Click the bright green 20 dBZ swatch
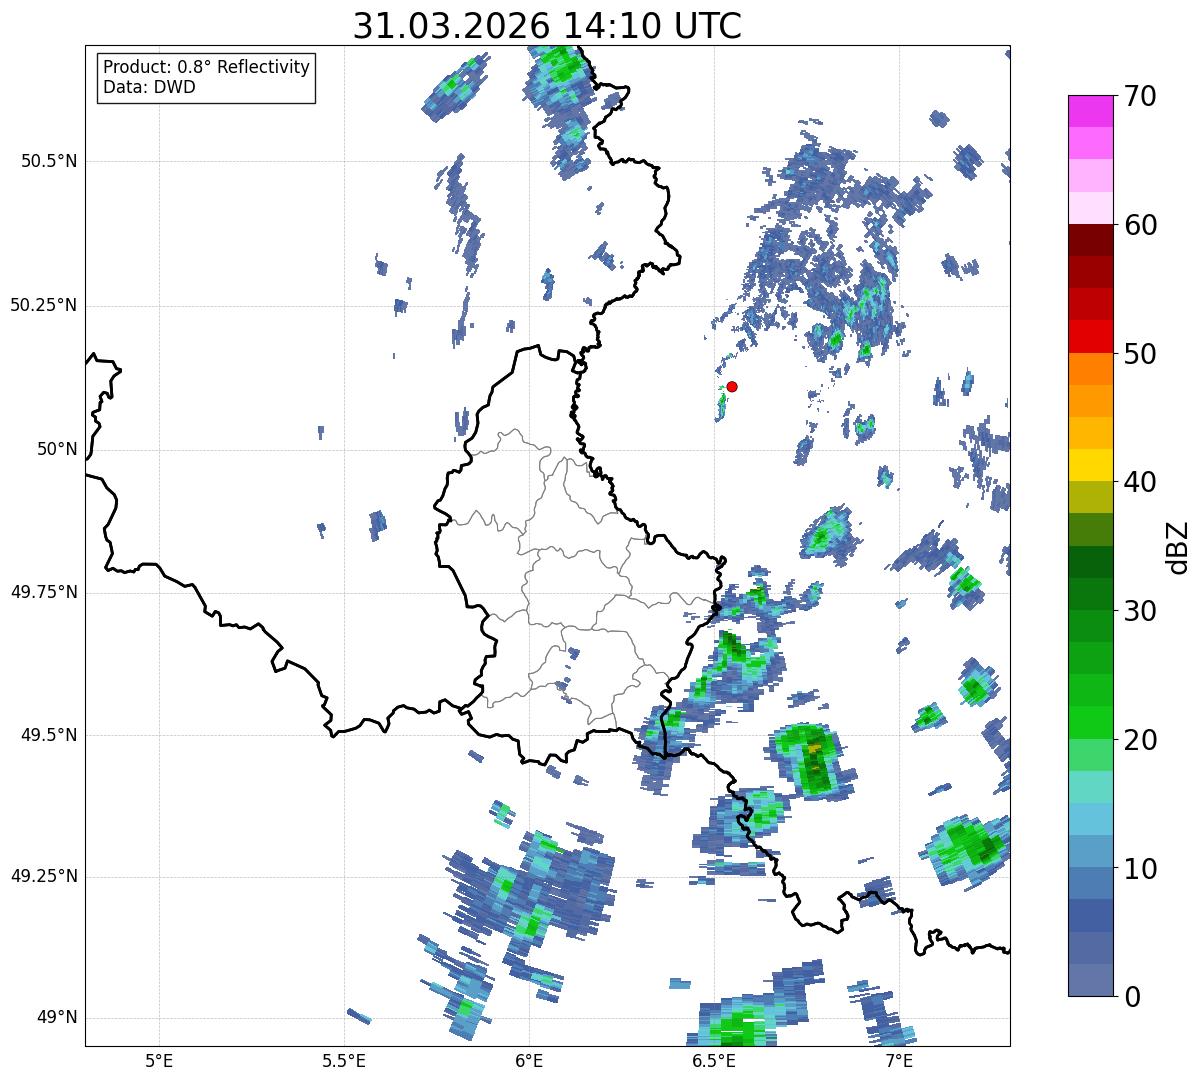 pyautogui.click(x=1091, y=723)
